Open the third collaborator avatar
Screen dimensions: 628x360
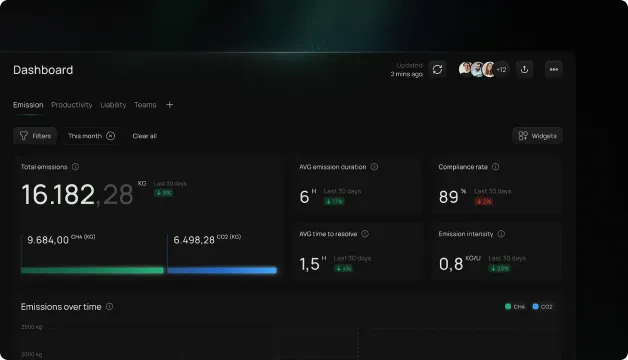[x=489, y=69]
